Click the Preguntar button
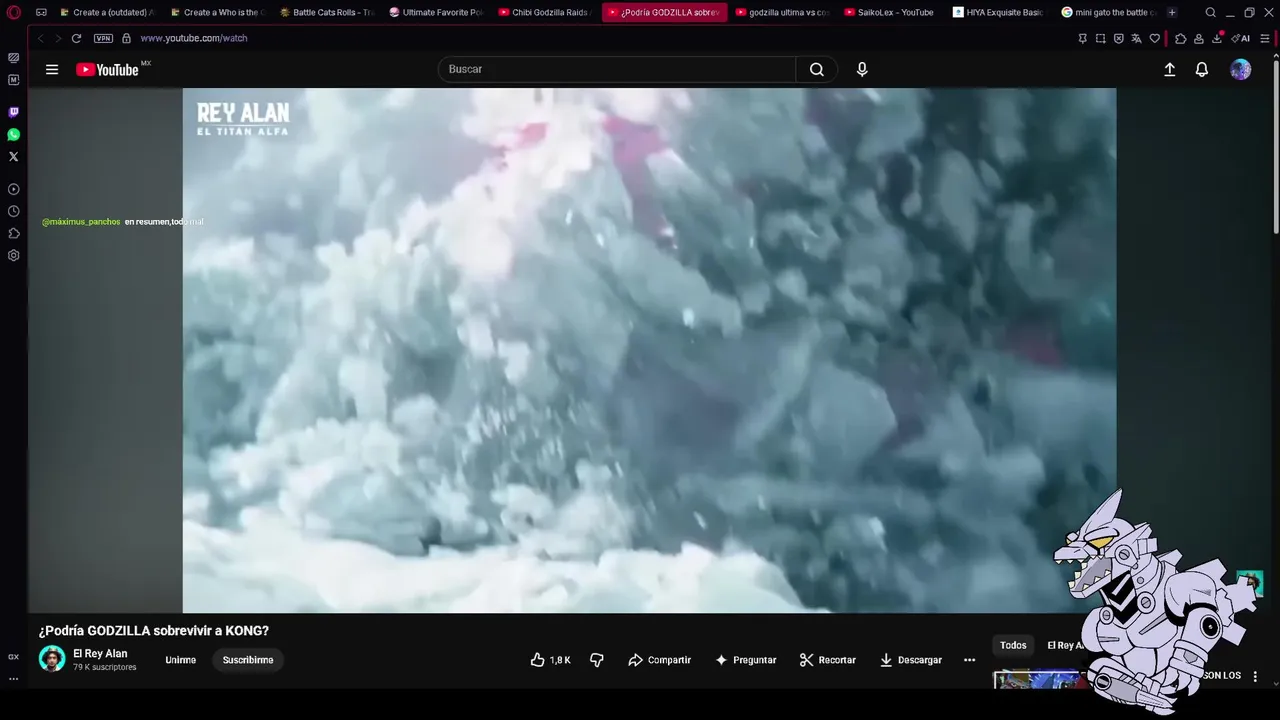1280x720 pixels. click(746, 660)
